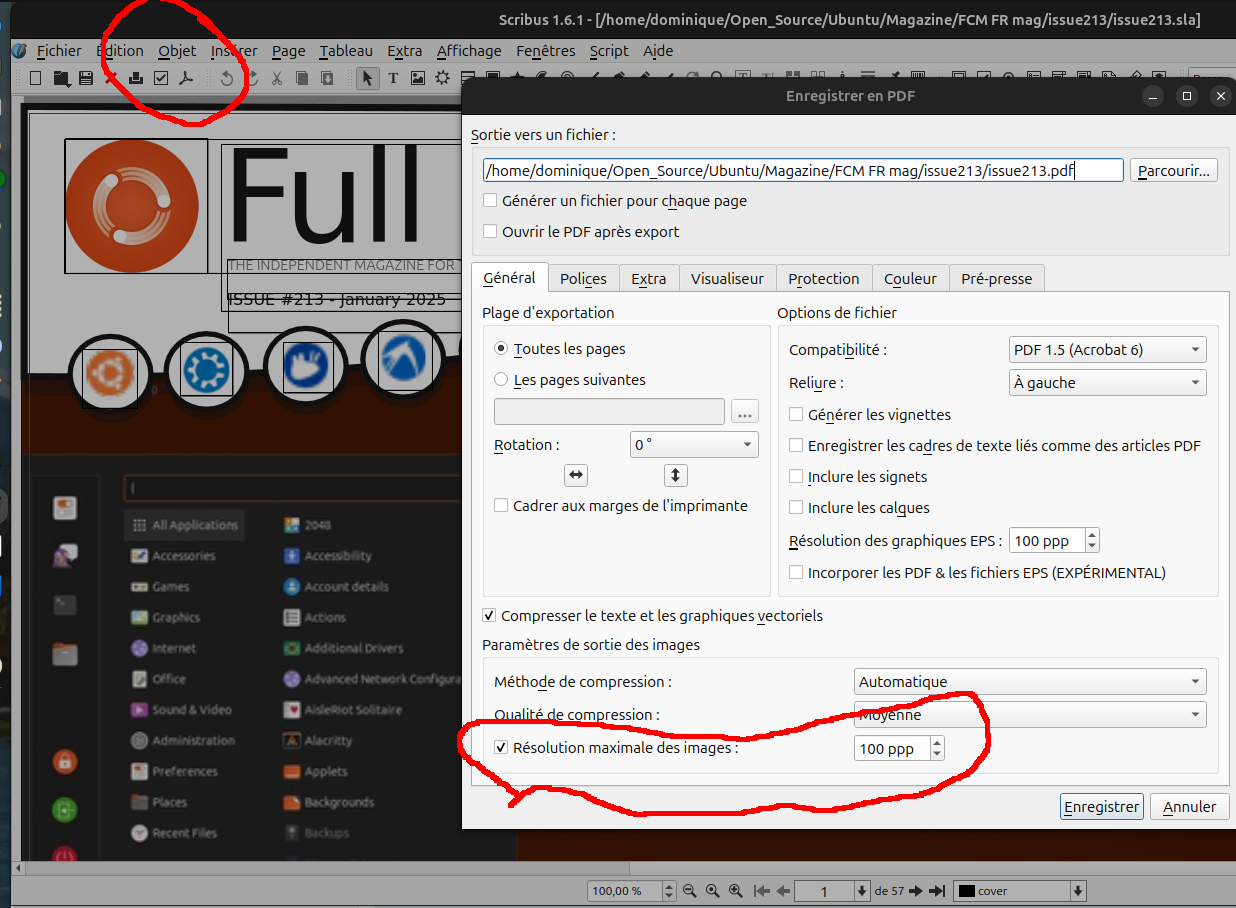Select the Insert Image Frame tool
Viewport: 1236px width, 908px height.
coord(417,77)
